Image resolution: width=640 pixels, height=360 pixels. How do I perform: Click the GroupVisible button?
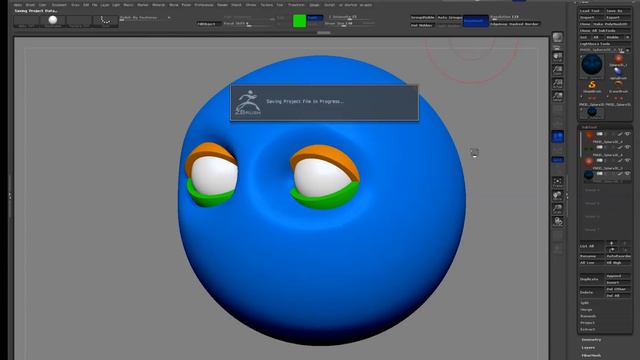(423, 18)
